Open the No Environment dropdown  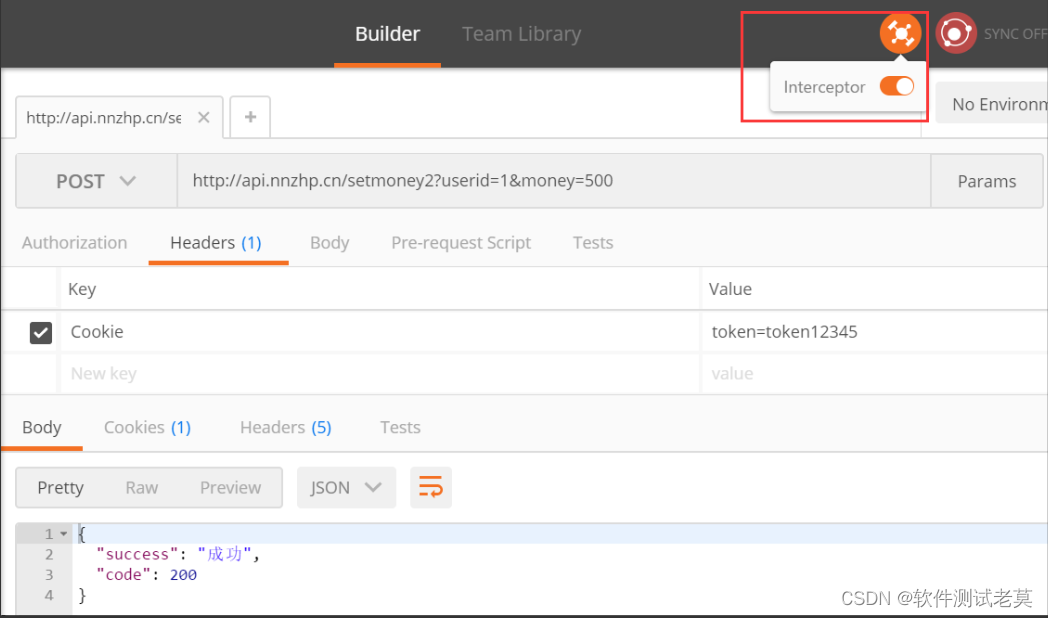(x=997, y=104)
